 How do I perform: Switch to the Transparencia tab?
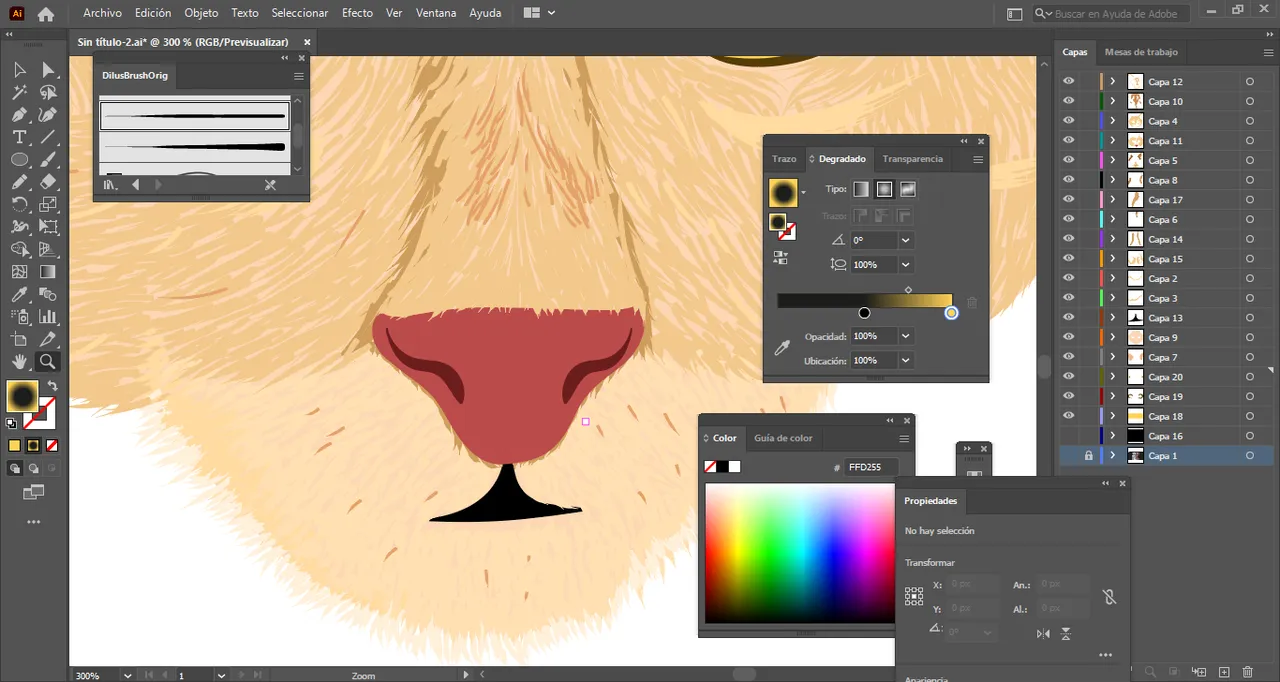[x=912, y=159]
